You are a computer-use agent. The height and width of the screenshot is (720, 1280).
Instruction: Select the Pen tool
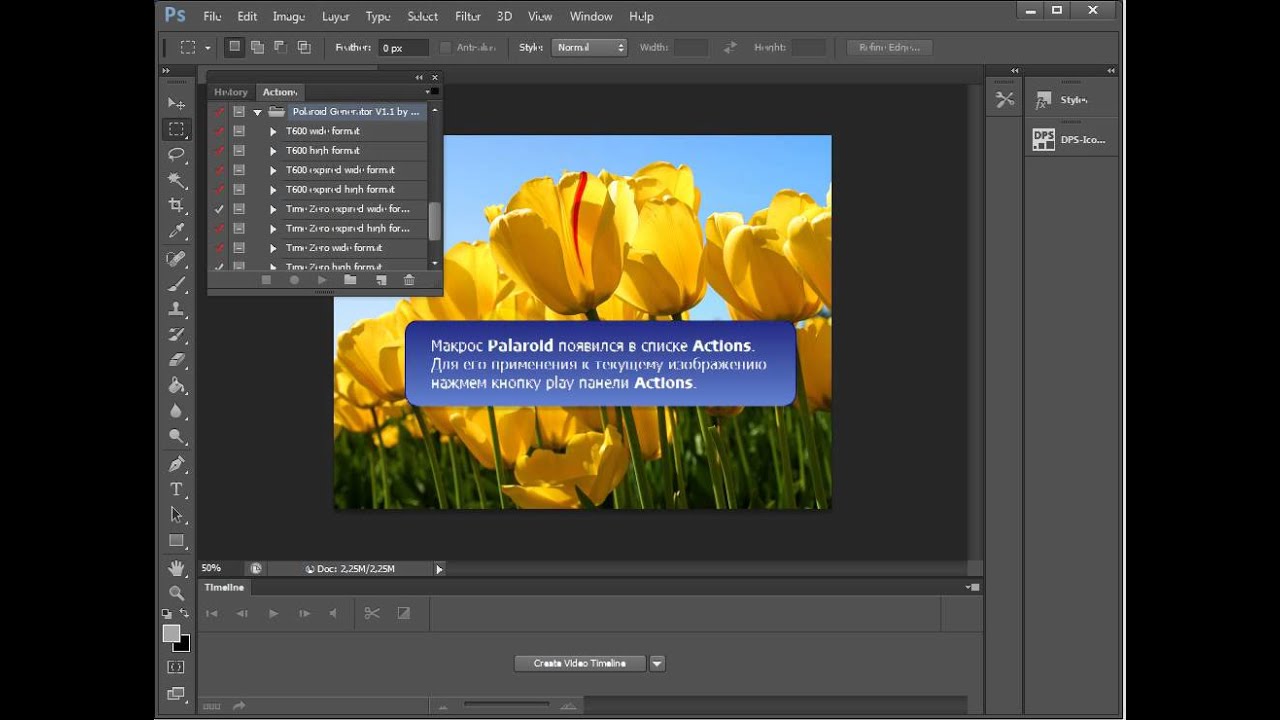[x=177, y=464]
